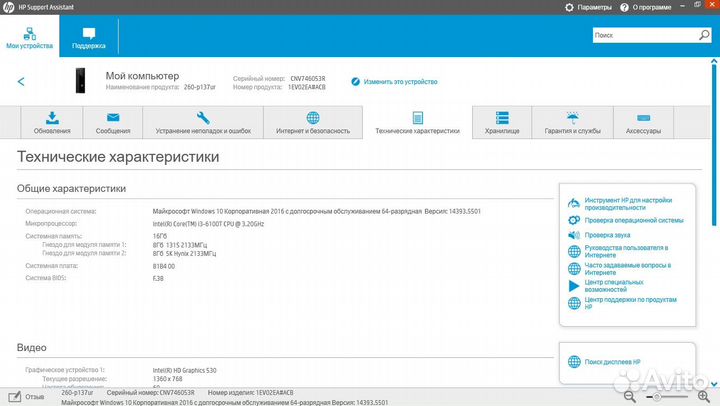Open Устранение неполадок и ошибок tab
The height and width of the screenshot is (406, 720).
(203, 122)
